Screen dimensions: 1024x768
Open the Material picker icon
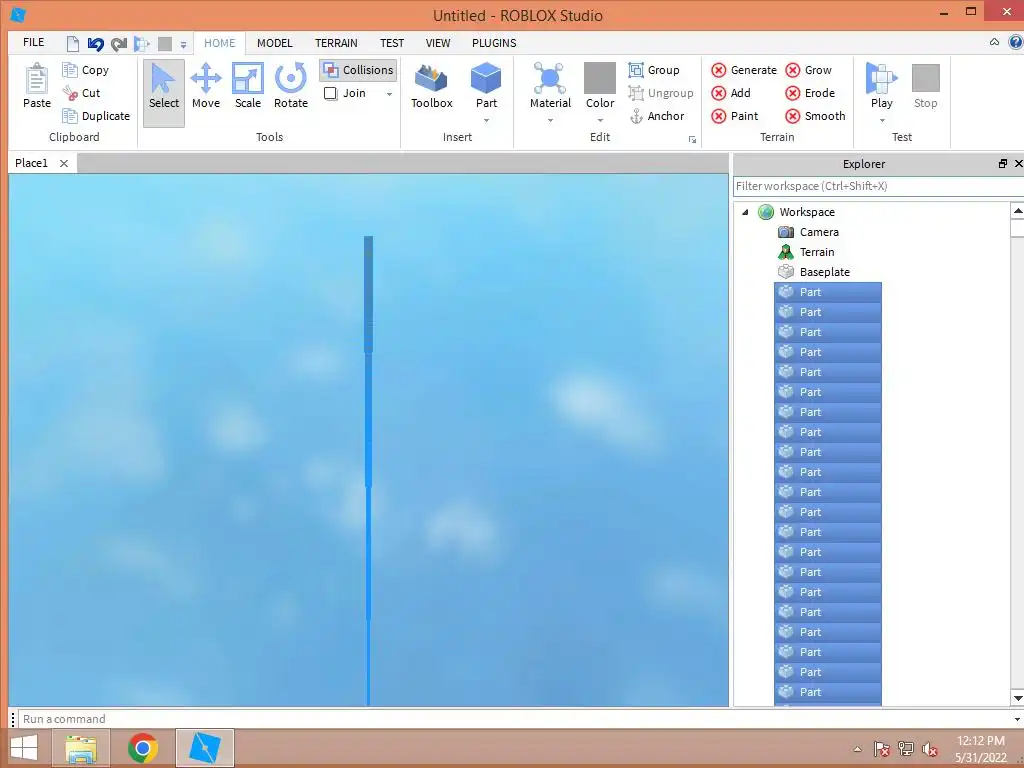point(550,78)
